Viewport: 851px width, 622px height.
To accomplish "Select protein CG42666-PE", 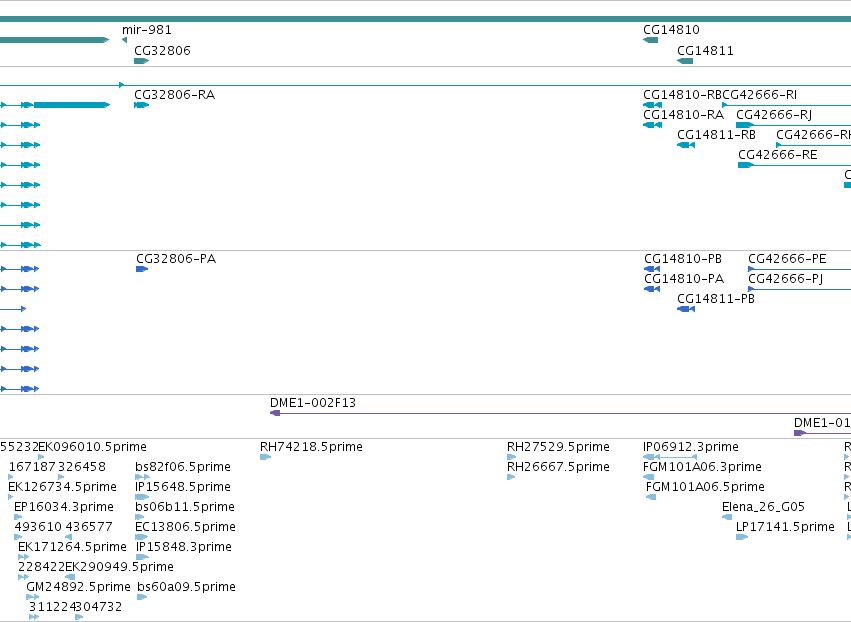I will pos(787,258).
